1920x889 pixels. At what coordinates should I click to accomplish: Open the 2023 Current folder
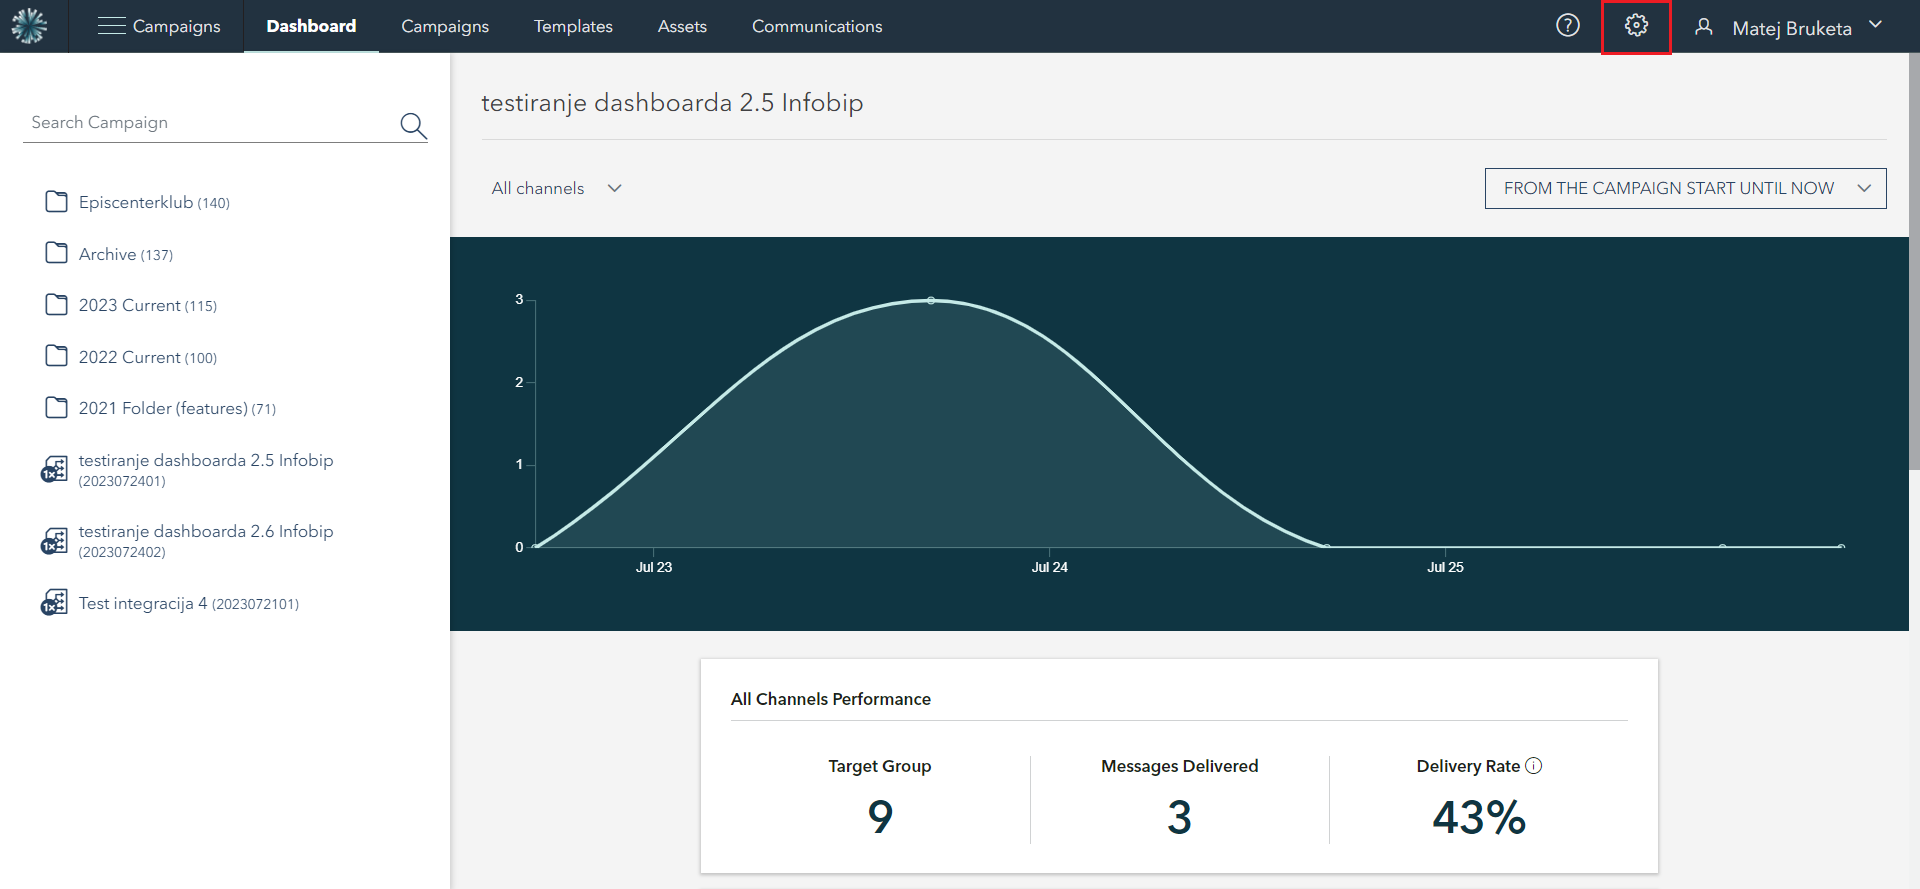pyautogui.click(x=130, y=305)
